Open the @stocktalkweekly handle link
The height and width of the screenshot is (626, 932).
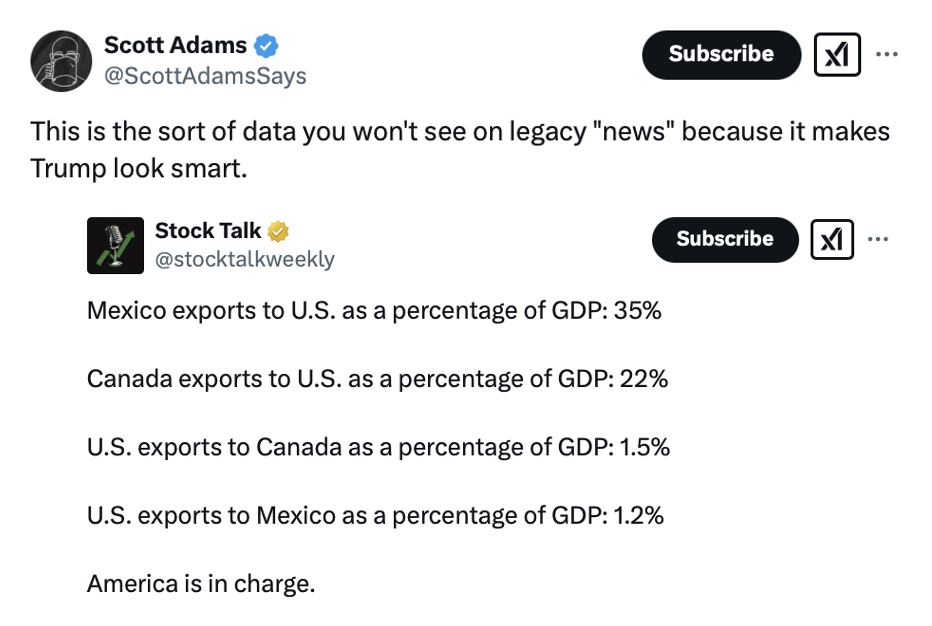coord(244,260)
